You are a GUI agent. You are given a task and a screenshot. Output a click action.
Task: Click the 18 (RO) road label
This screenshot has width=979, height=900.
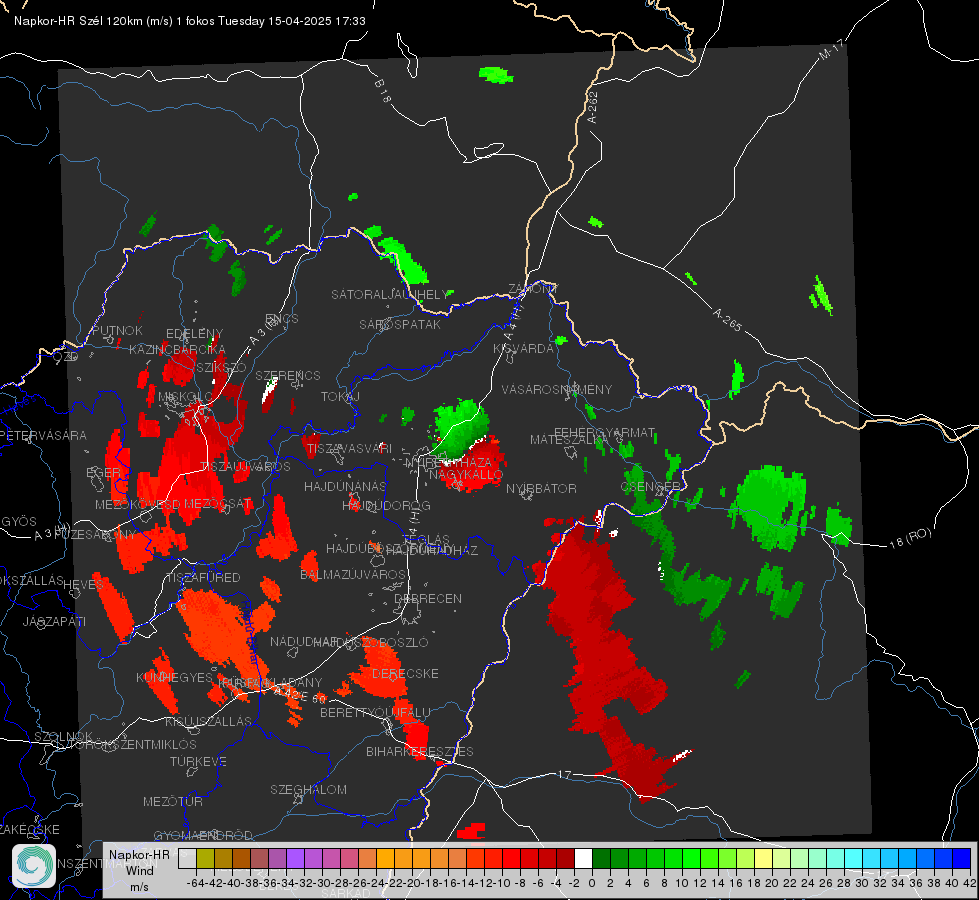(x=910, y=538)
